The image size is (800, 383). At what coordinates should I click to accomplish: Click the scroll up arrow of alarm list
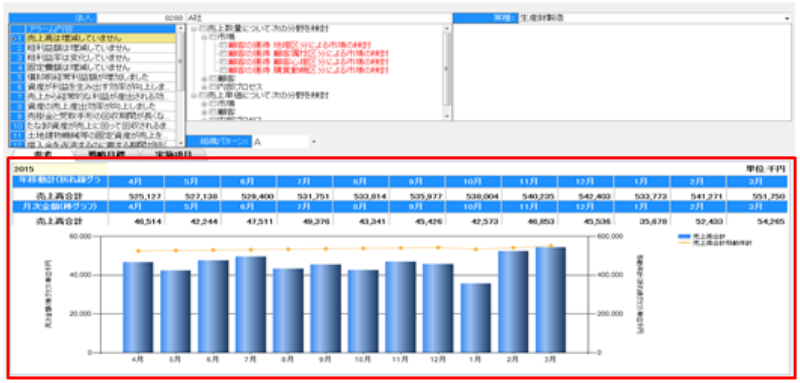point(181,29)
